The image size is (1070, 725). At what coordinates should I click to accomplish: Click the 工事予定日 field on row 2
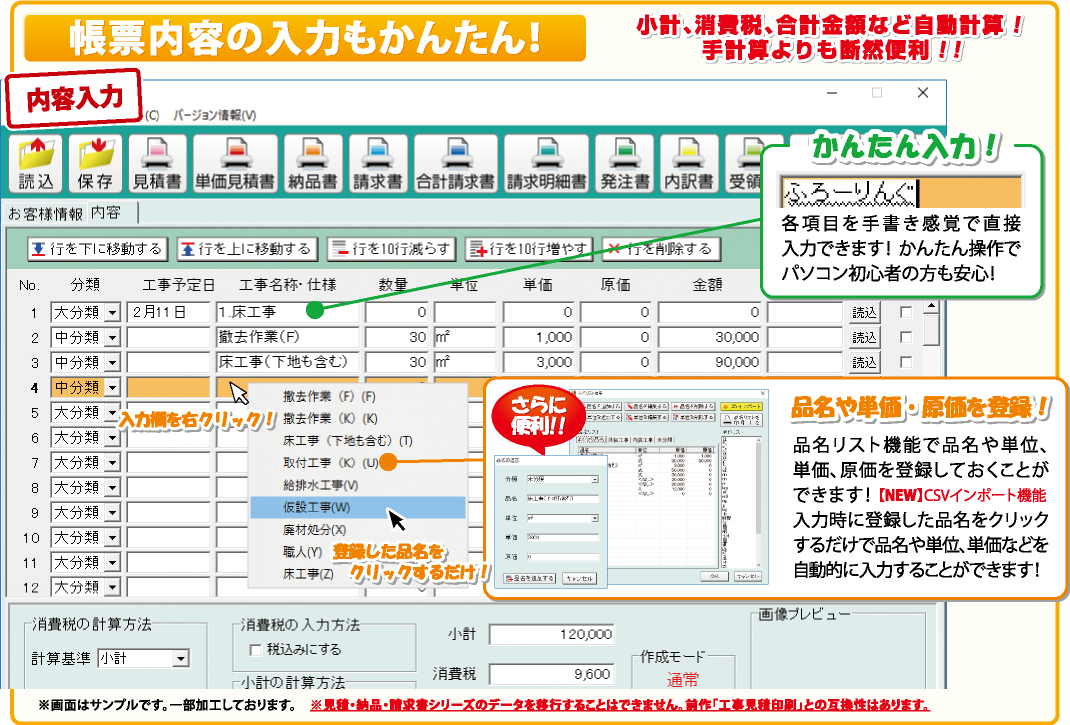pyautogui.click(x=169, y=338)
